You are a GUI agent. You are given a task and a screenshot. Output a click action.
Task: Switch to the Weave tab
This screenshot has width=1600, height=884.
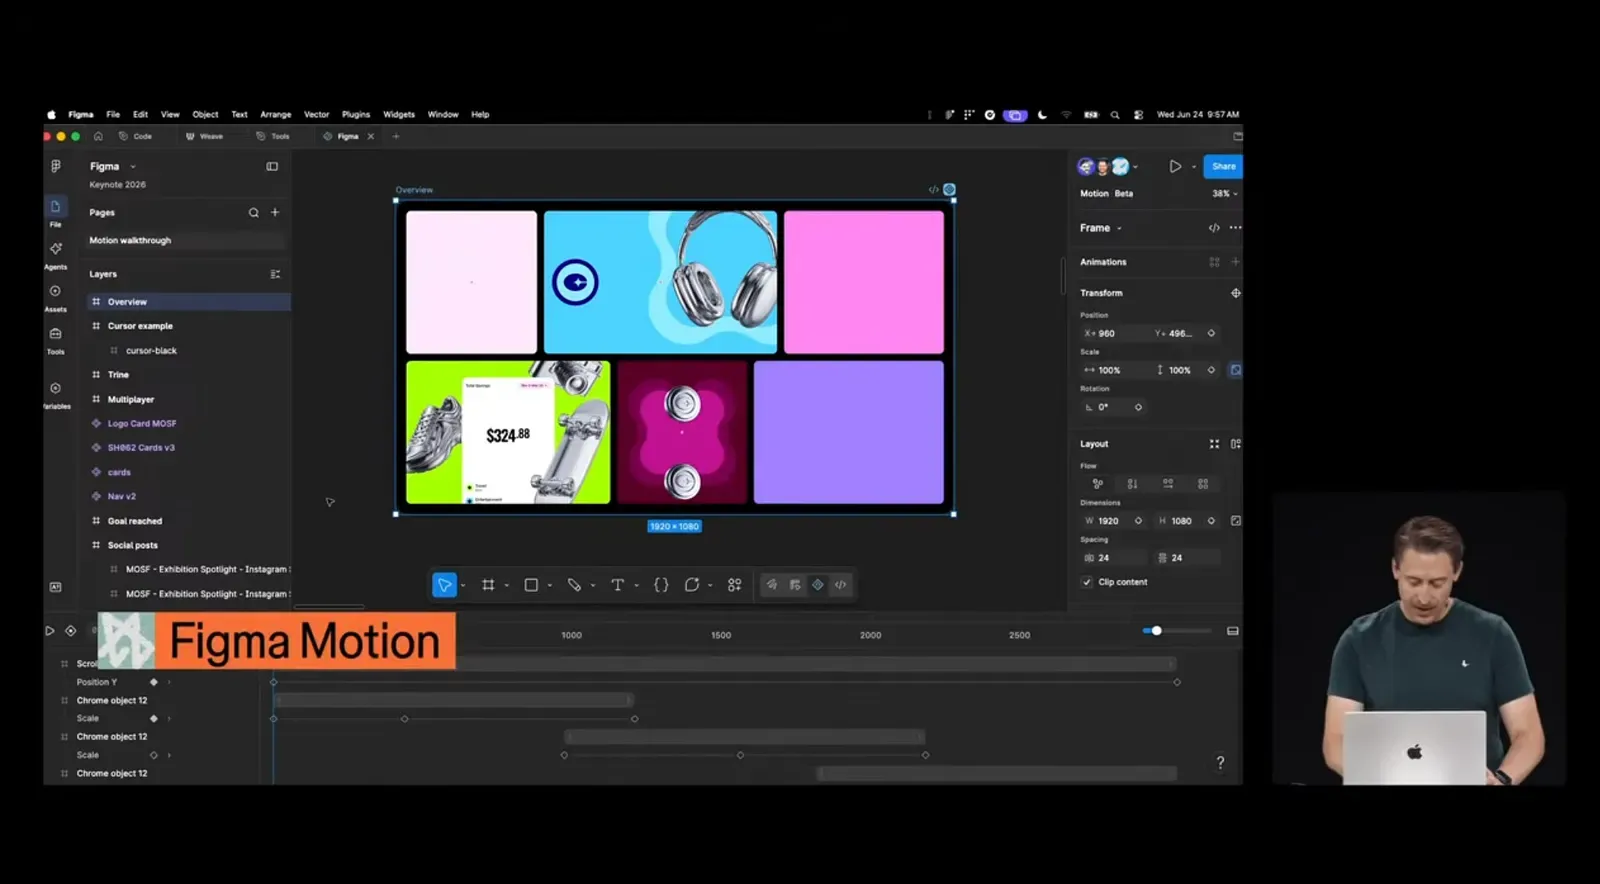coord(205,137)
